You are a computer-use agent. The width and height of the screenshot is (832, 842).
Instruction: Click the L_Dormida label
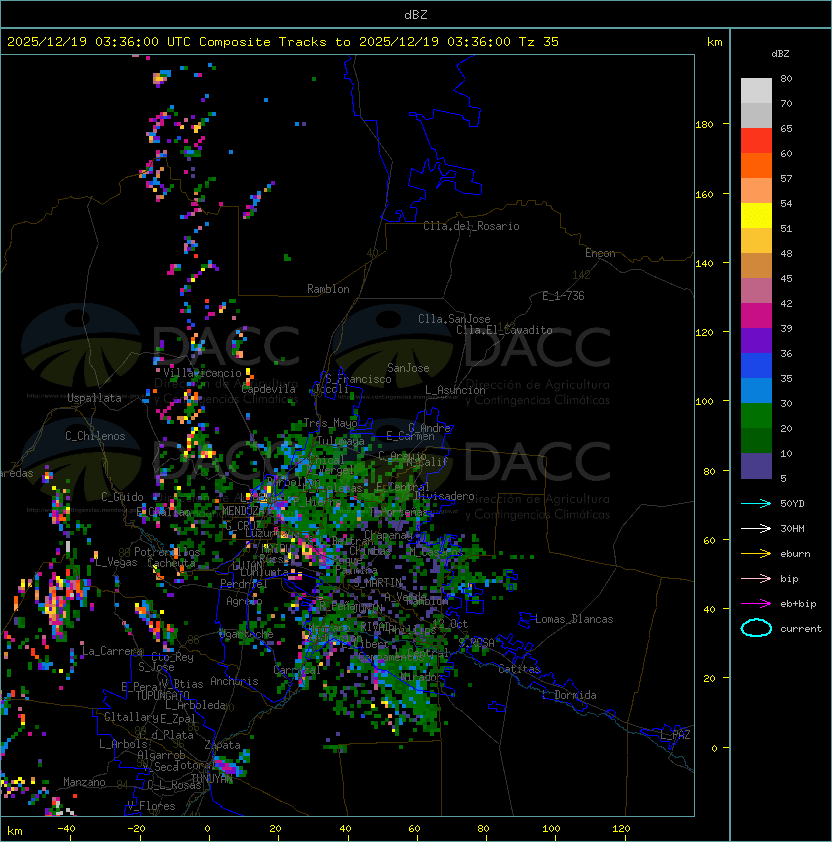point(569,695)
